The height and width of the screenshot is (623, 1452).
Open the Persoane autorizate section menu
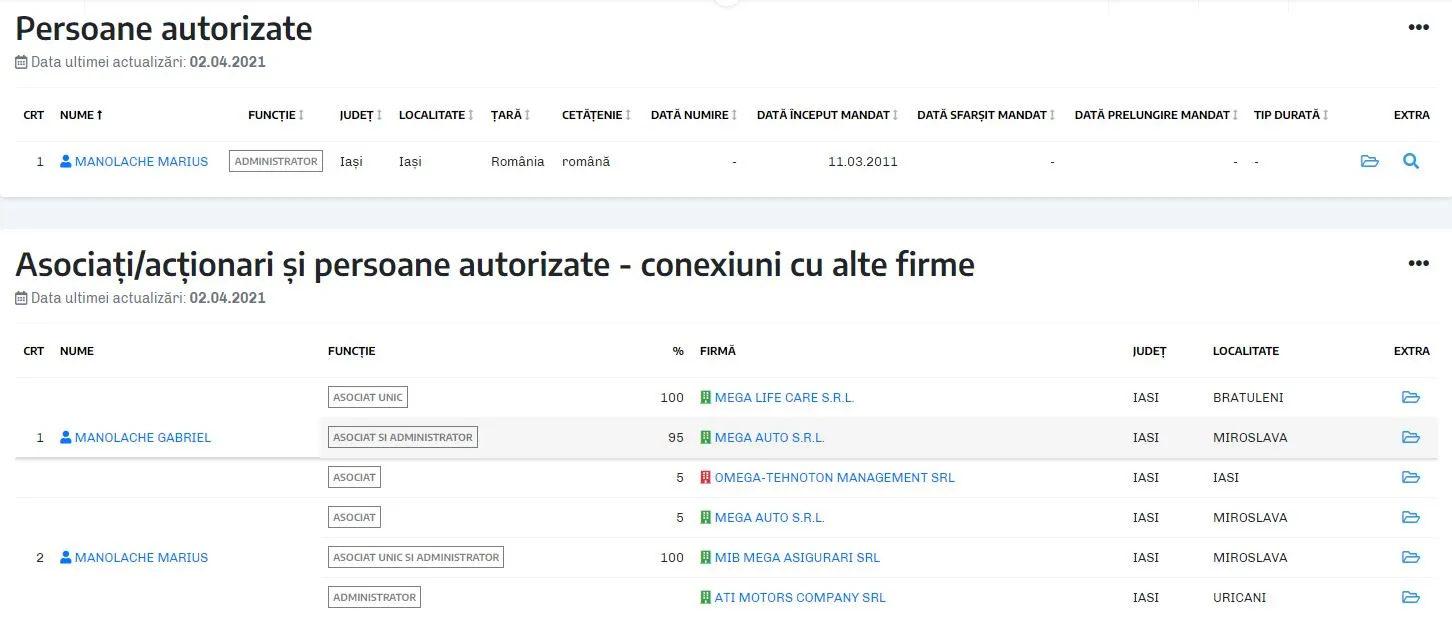[x=1418, y=27]
